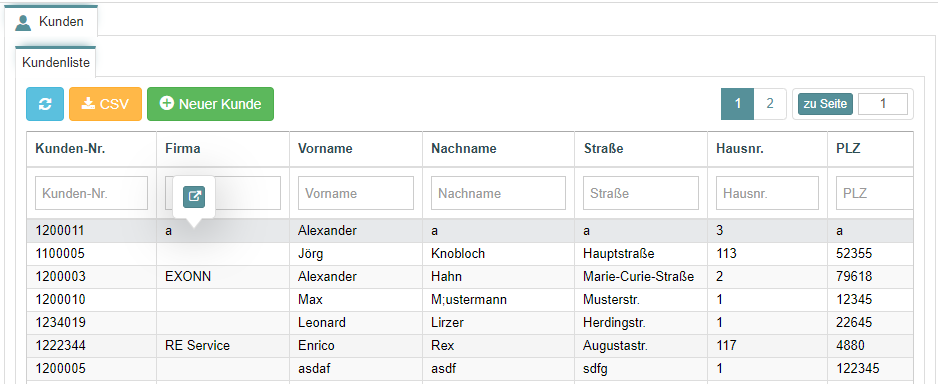Screen dimensions: 938x384
Task: Click the Hausnr. filter field
Action: pyautogui.click(x=768, y=193)
